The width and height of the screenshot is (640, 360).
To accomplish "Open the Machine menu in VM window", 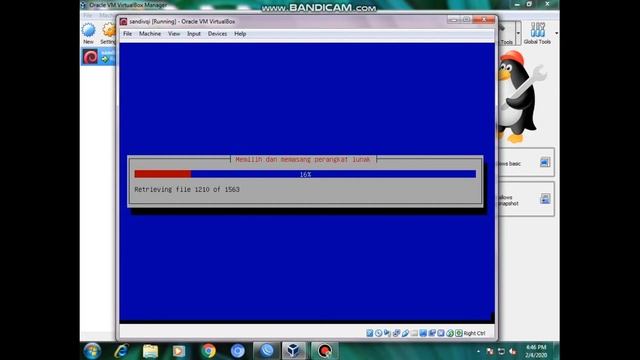I will 150,34.
